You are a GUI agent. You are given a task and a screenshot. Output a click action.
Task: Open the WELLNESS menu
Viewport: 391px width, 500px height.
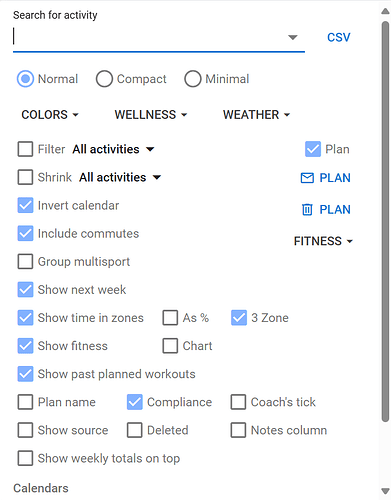151,115
